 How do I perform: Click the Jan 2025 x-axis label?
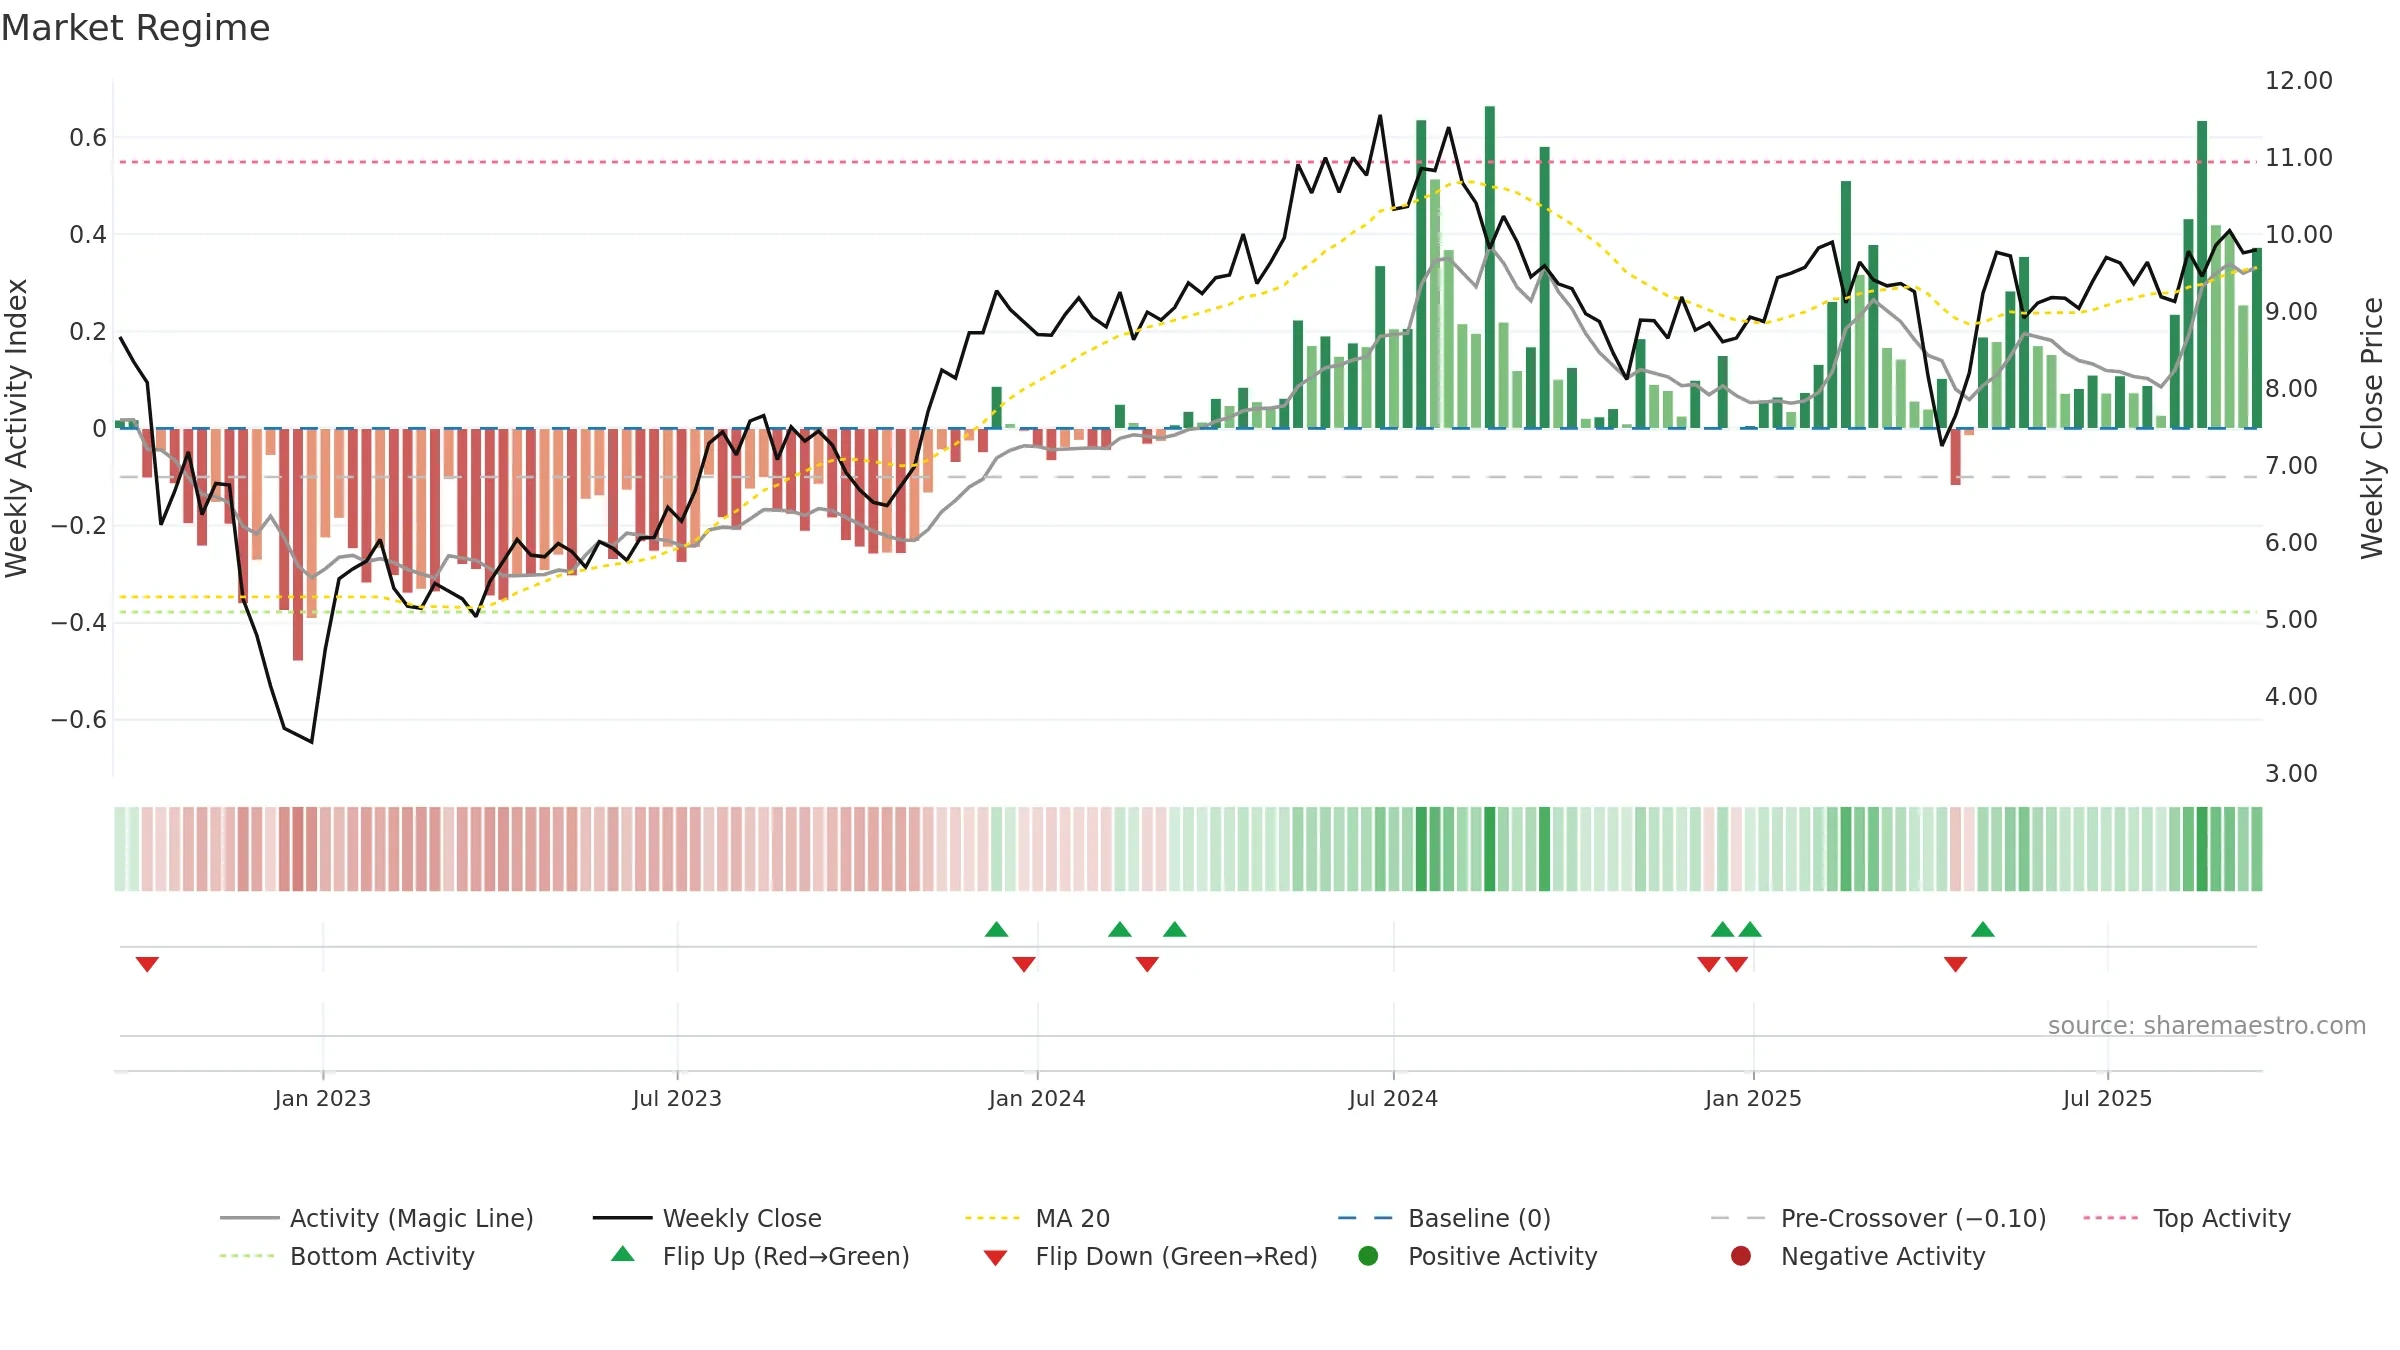coord(1753,1098)
